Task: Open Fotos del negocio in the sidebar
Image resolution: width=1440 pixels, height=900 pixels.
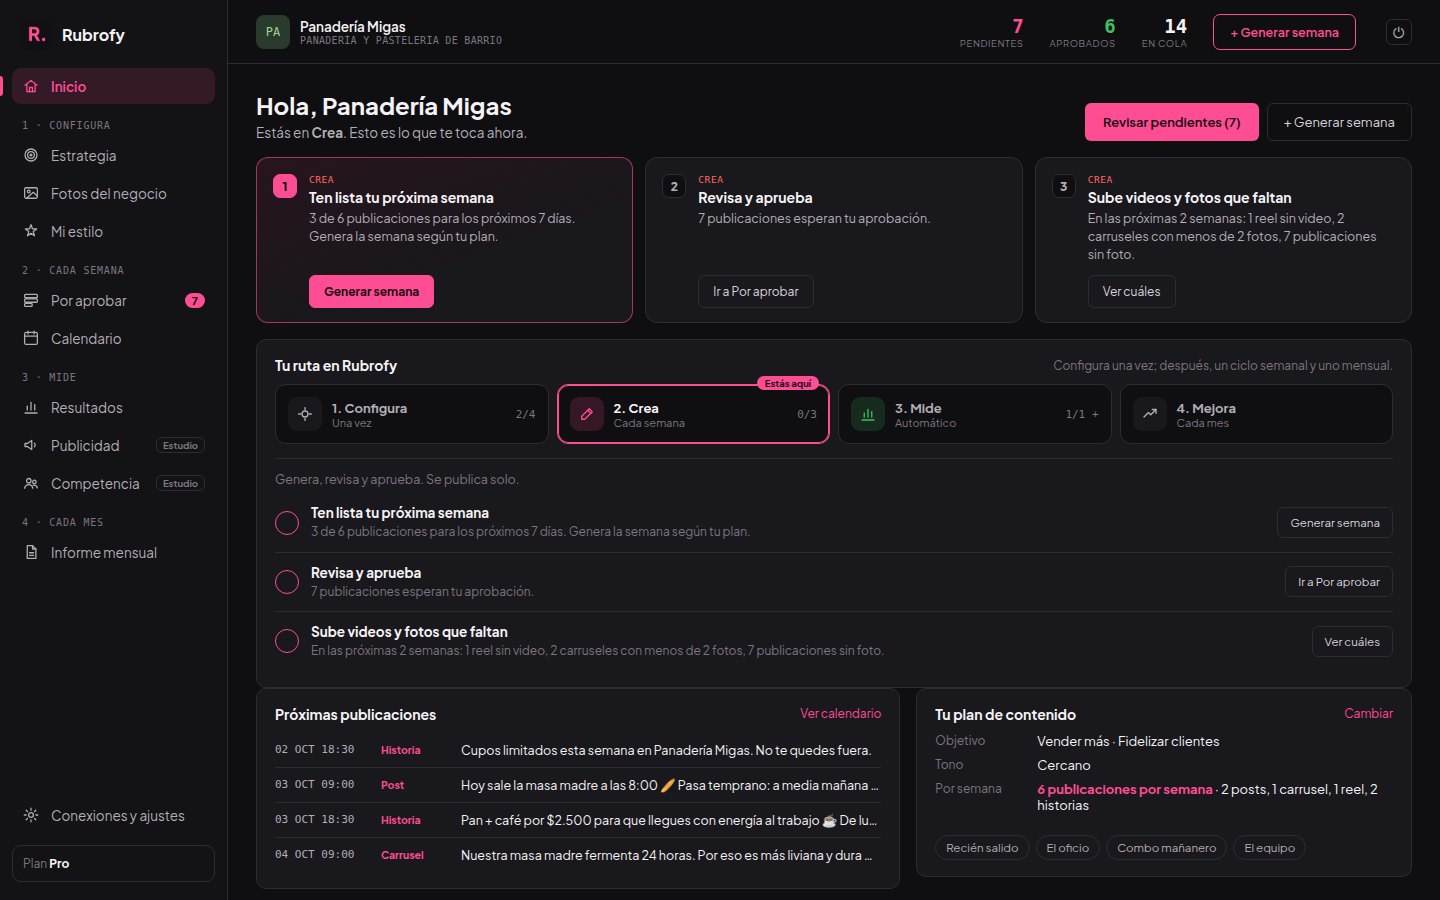Action: point(114,193)
